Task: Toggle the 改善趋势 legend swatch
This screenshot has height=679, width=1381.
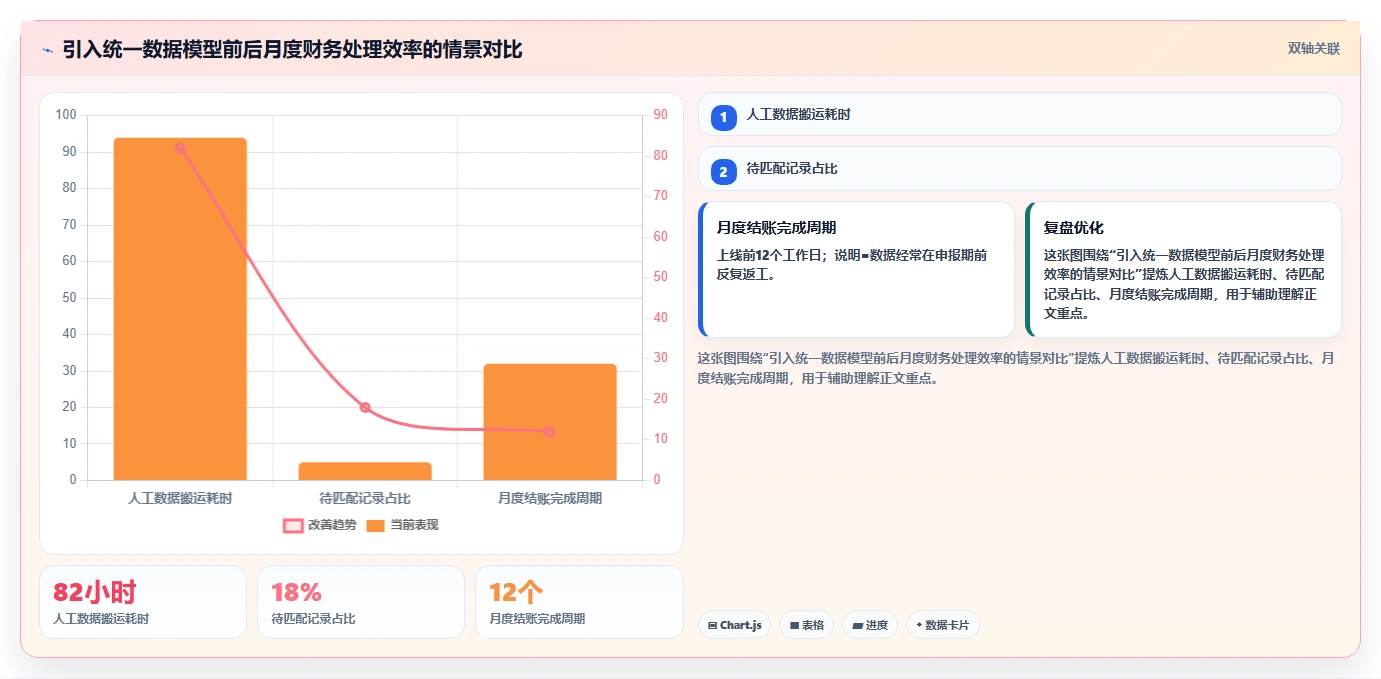Action: tap(293, 526)
